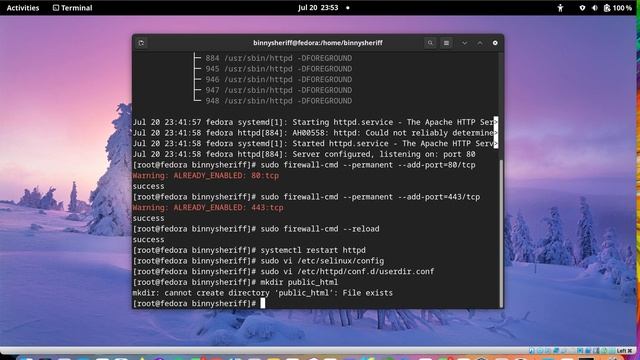Open the accessibility menu icon
Image resolution: width=640 pixels, height=360 pixels.
[560, 8]
